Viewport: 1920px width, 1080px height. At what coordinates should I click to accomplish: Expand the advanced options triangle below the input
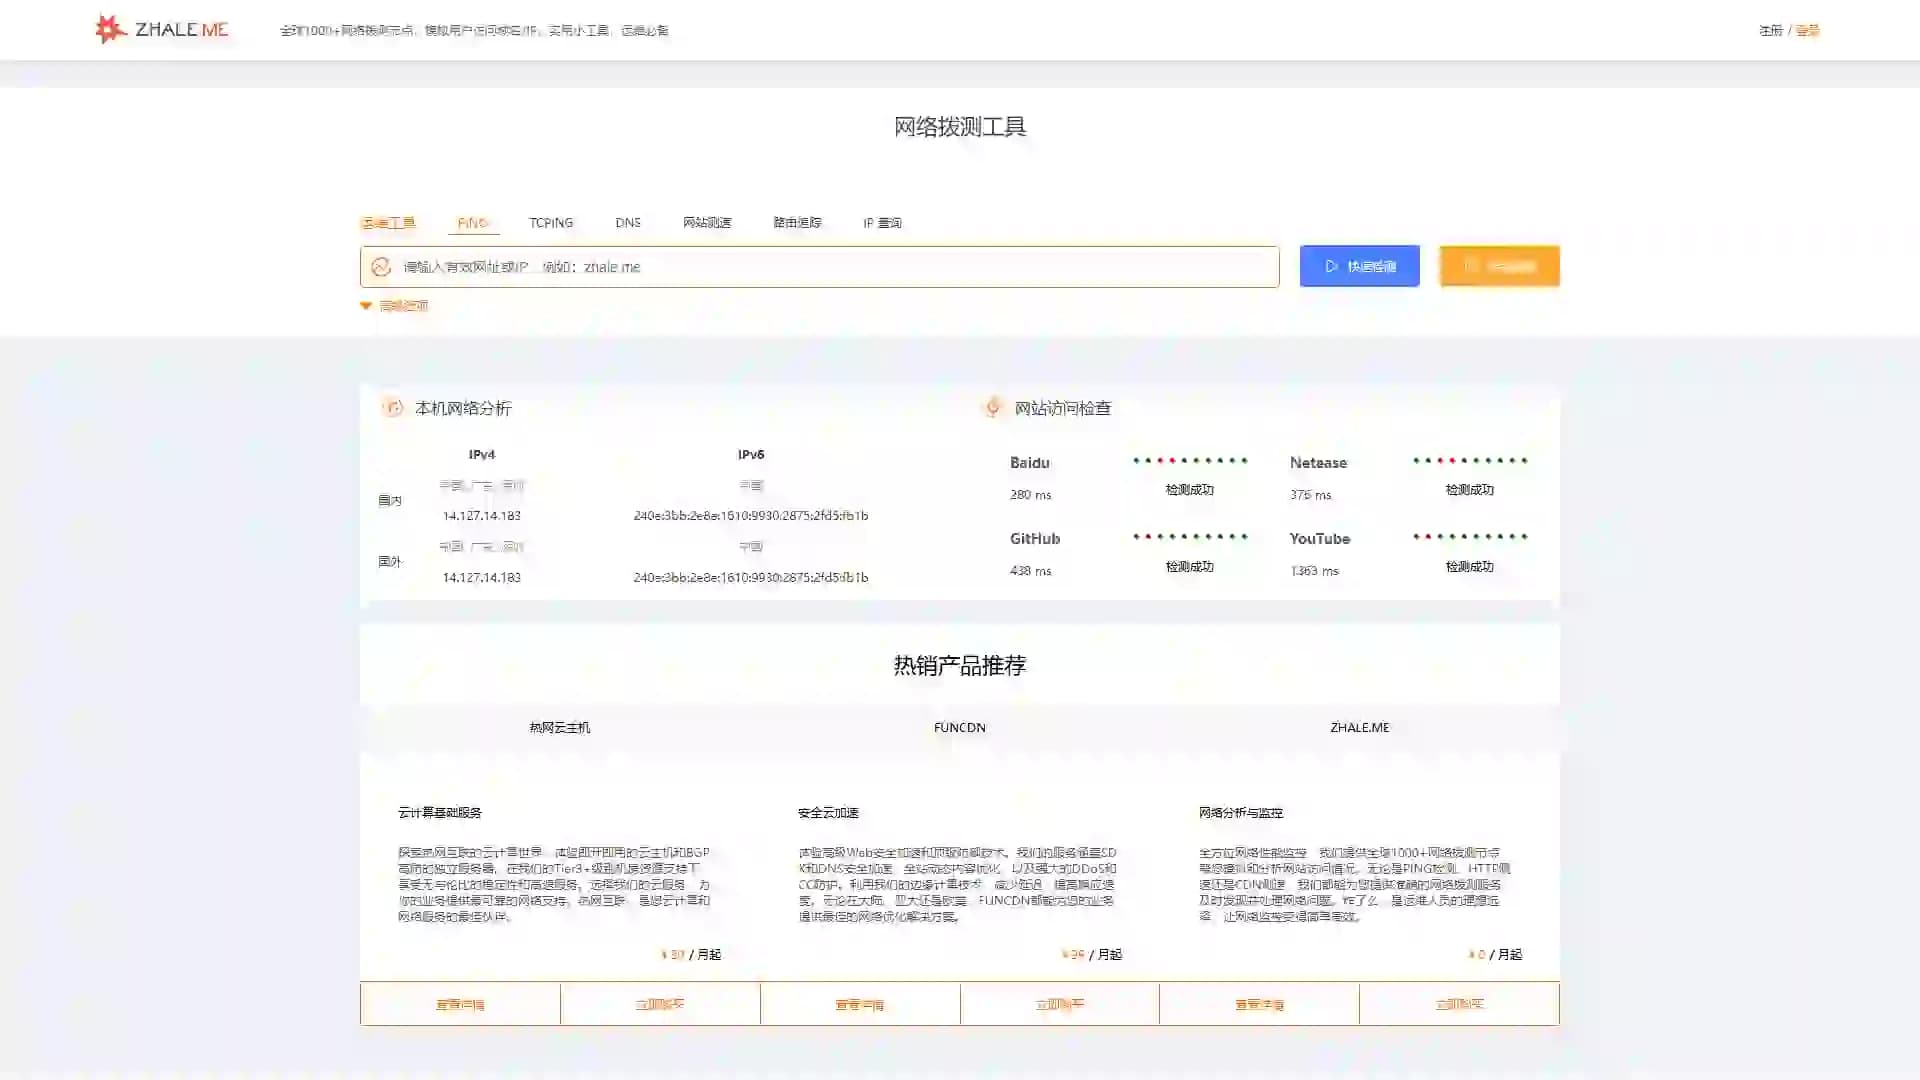(366, 306)
